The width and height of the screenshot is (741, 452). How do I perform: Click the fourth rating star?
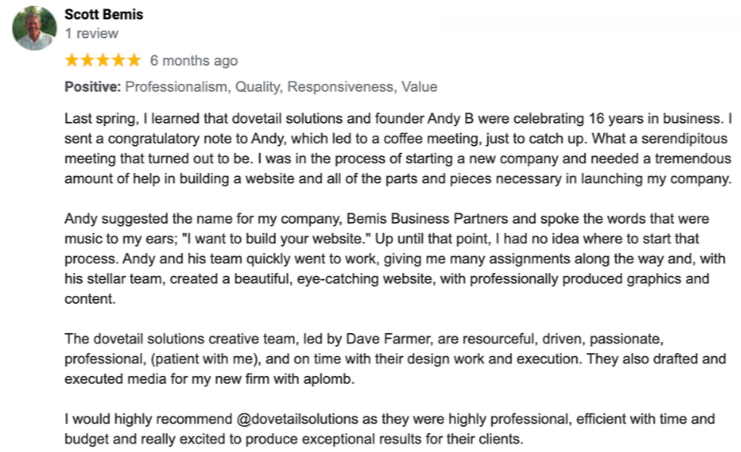click(x=119, y=60)
